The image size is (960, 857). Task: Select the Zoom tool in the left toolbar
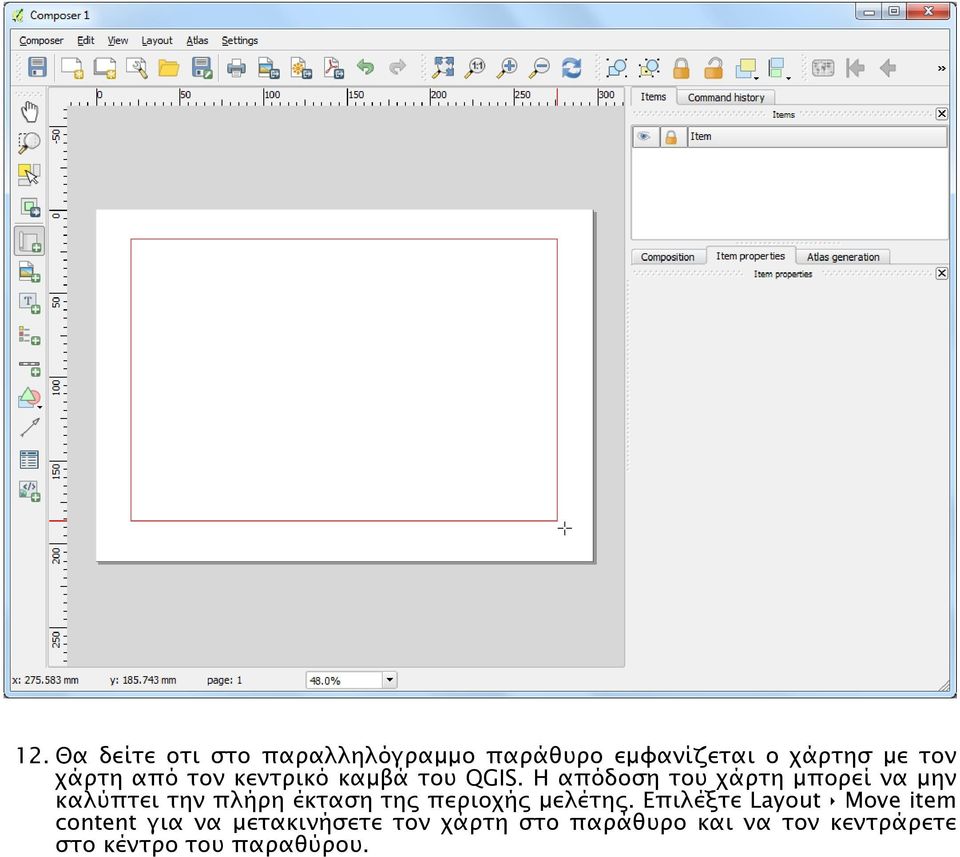[x=29, y=143]
